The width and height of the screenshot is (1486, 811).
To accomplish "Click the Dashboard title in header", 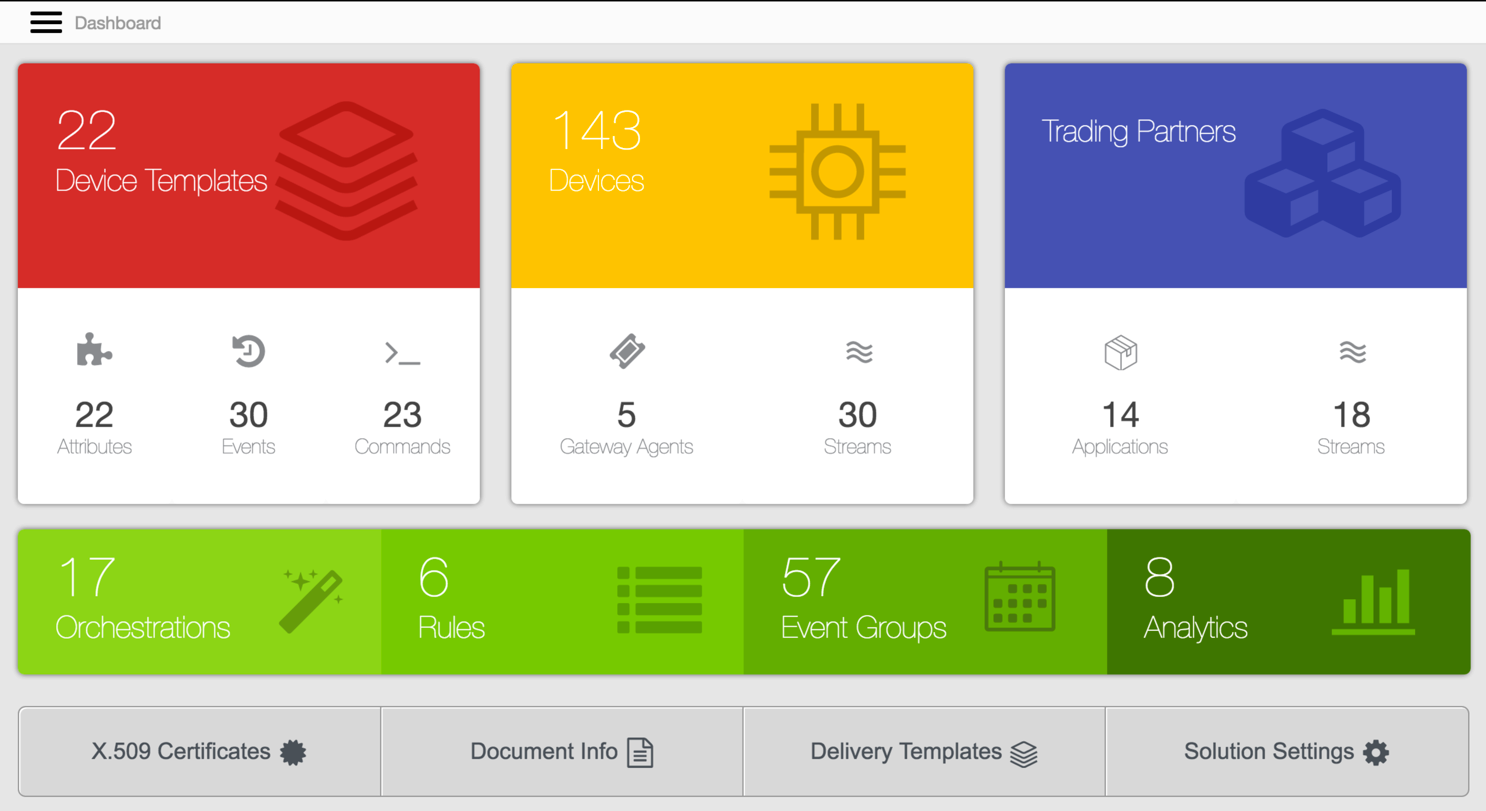I will [117, 23].
